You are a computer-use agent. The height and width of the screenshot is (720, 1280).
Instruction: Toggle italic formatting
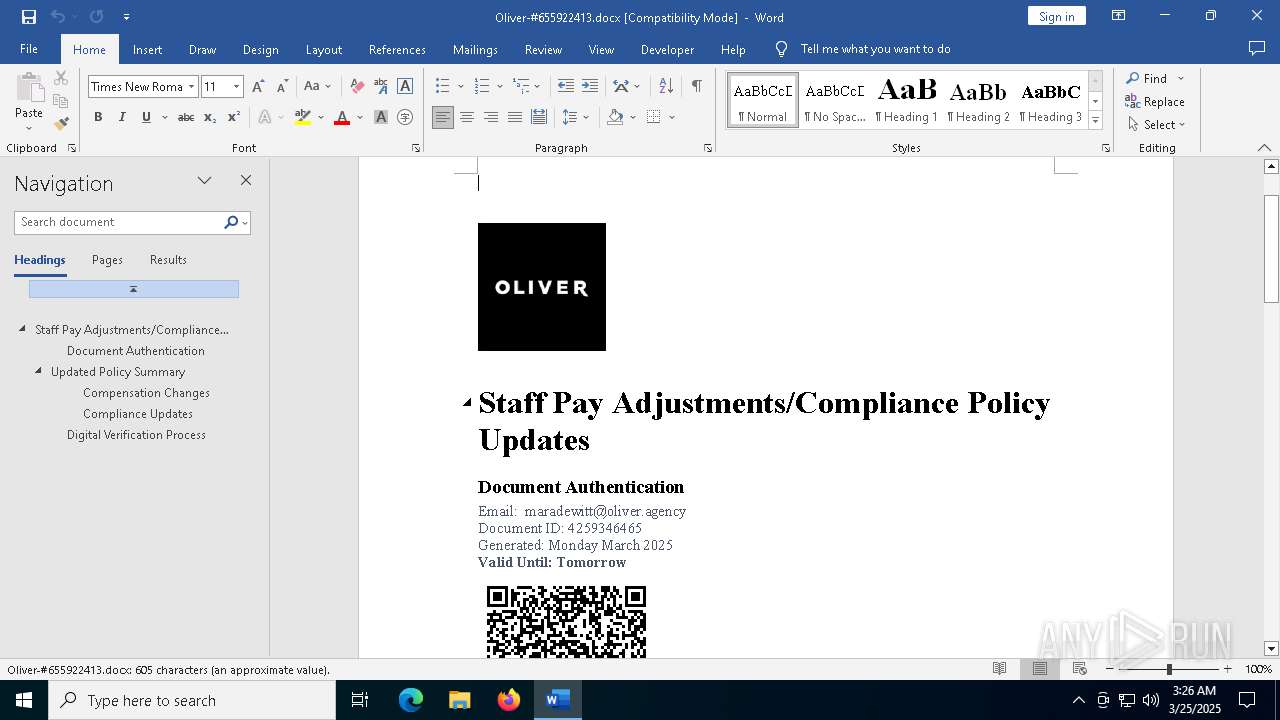(122, 117)
